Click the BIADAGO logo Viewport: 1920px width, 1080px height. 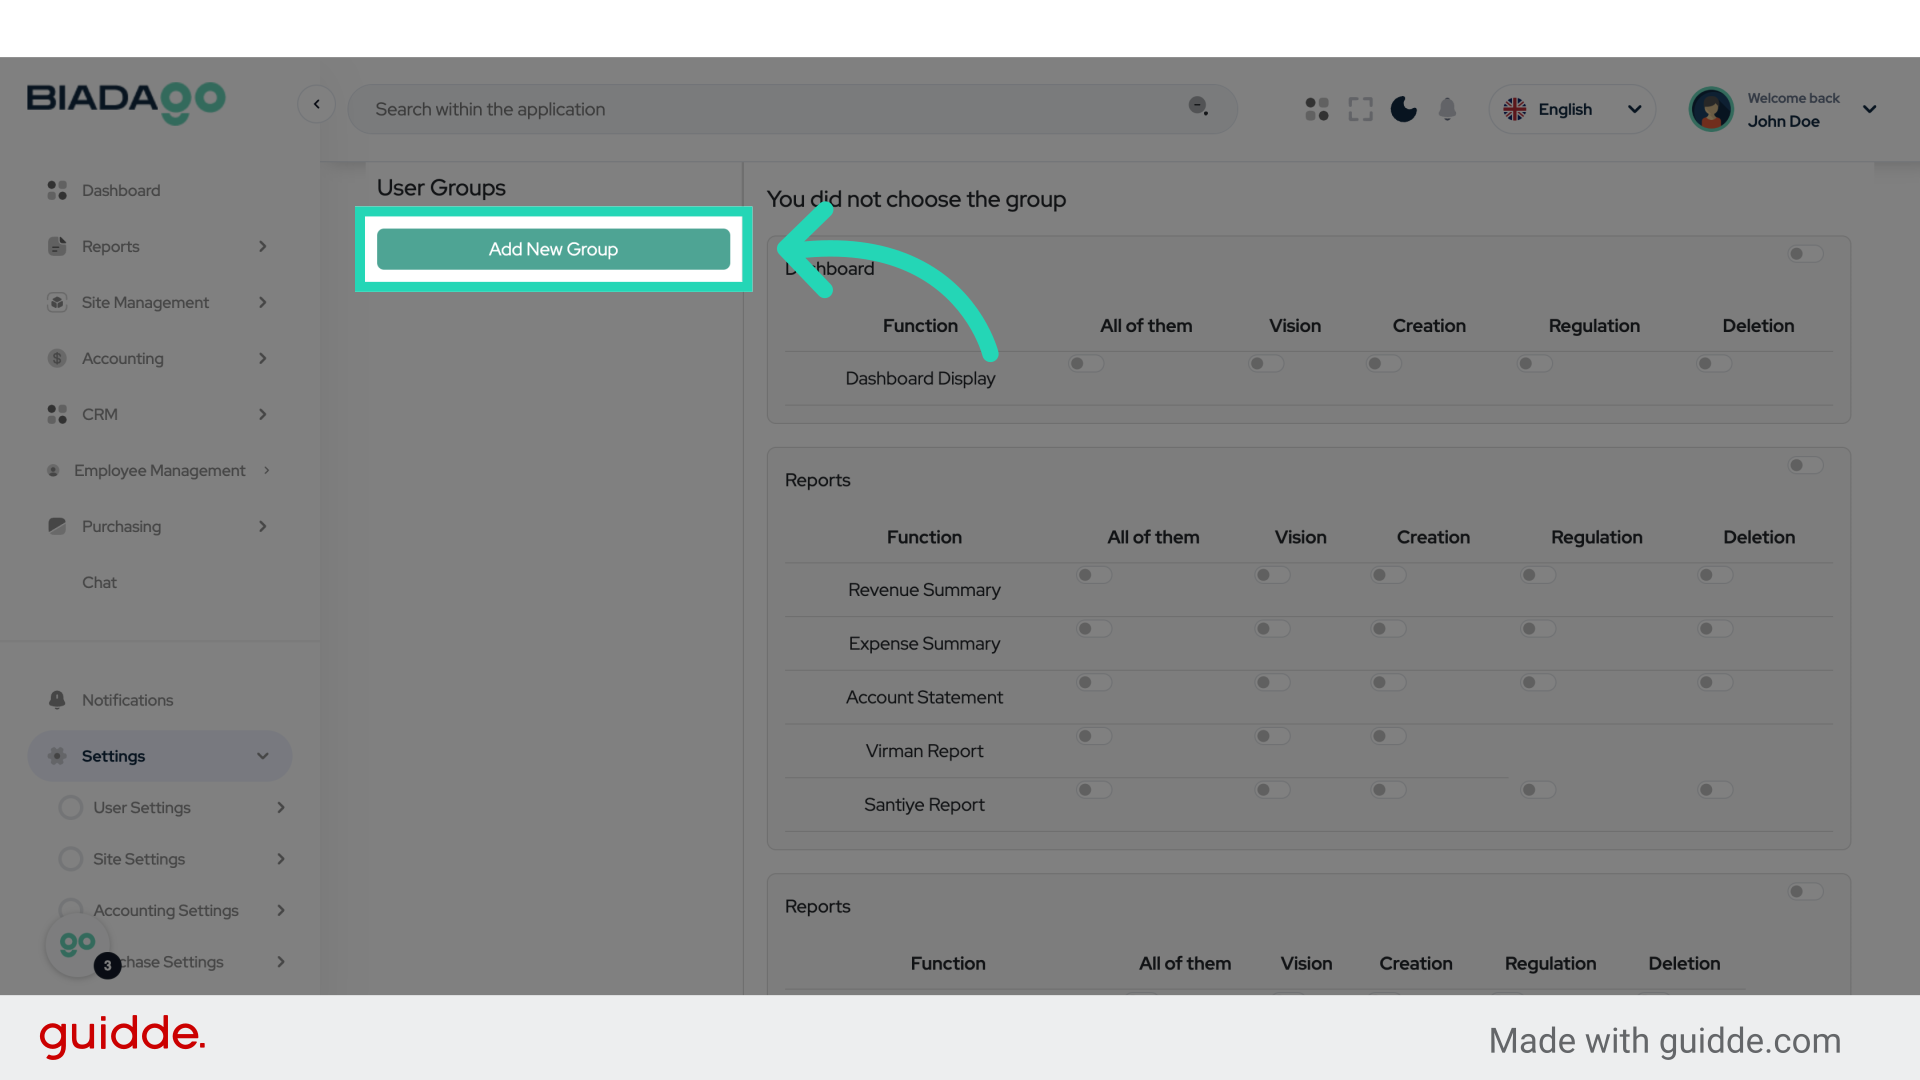point(126,101)
